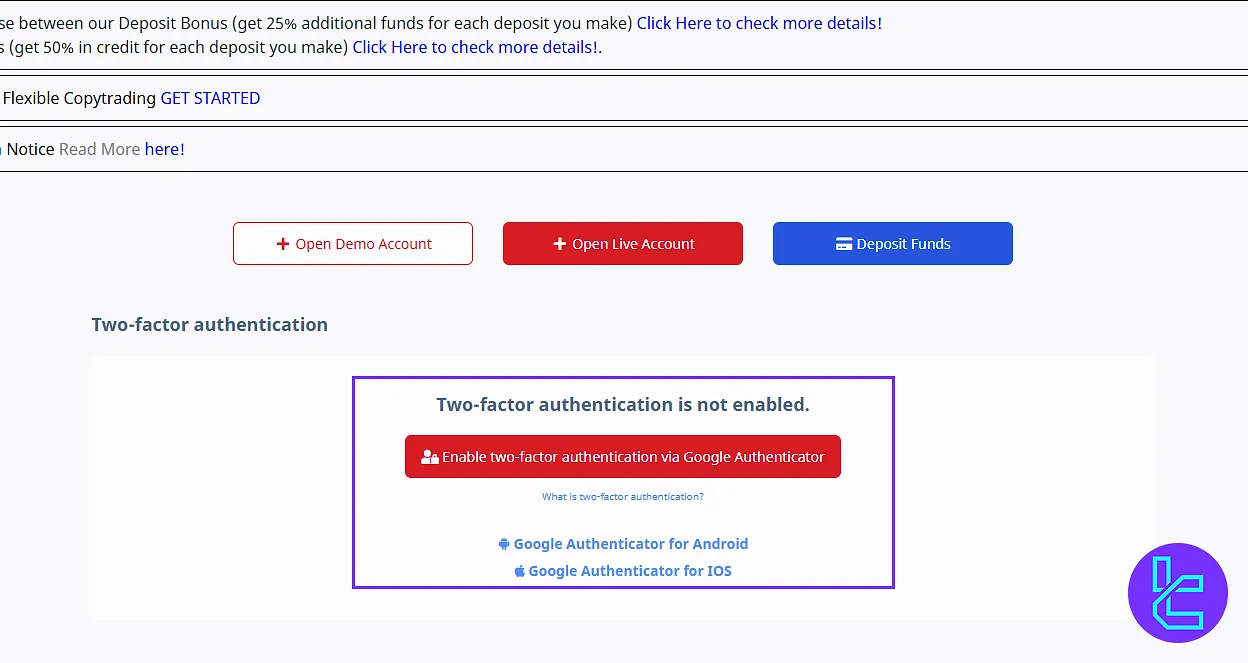Click the credit card icon on Deposit Funds
This screenshot has height=663, width=1248.
[844, 244]
